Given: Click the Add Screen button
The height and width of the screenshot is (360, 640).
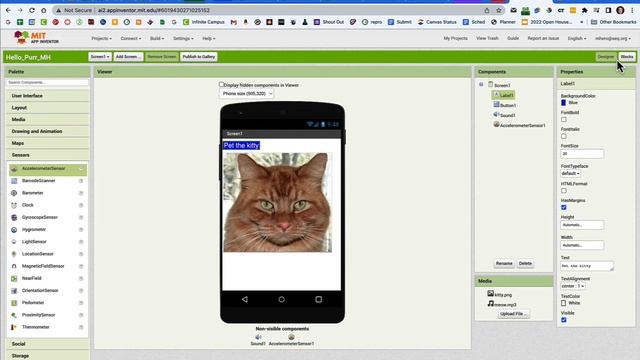Looking at the screenshot, I should click(x=129, y=57).
